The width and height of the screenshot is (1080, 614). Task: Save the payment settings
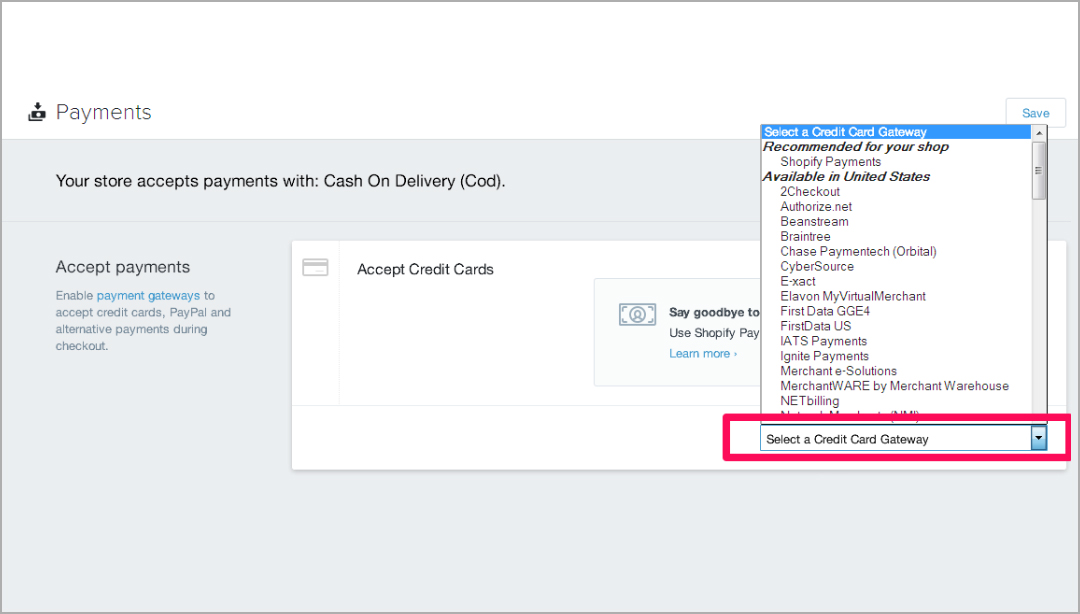pos(1035,113)
